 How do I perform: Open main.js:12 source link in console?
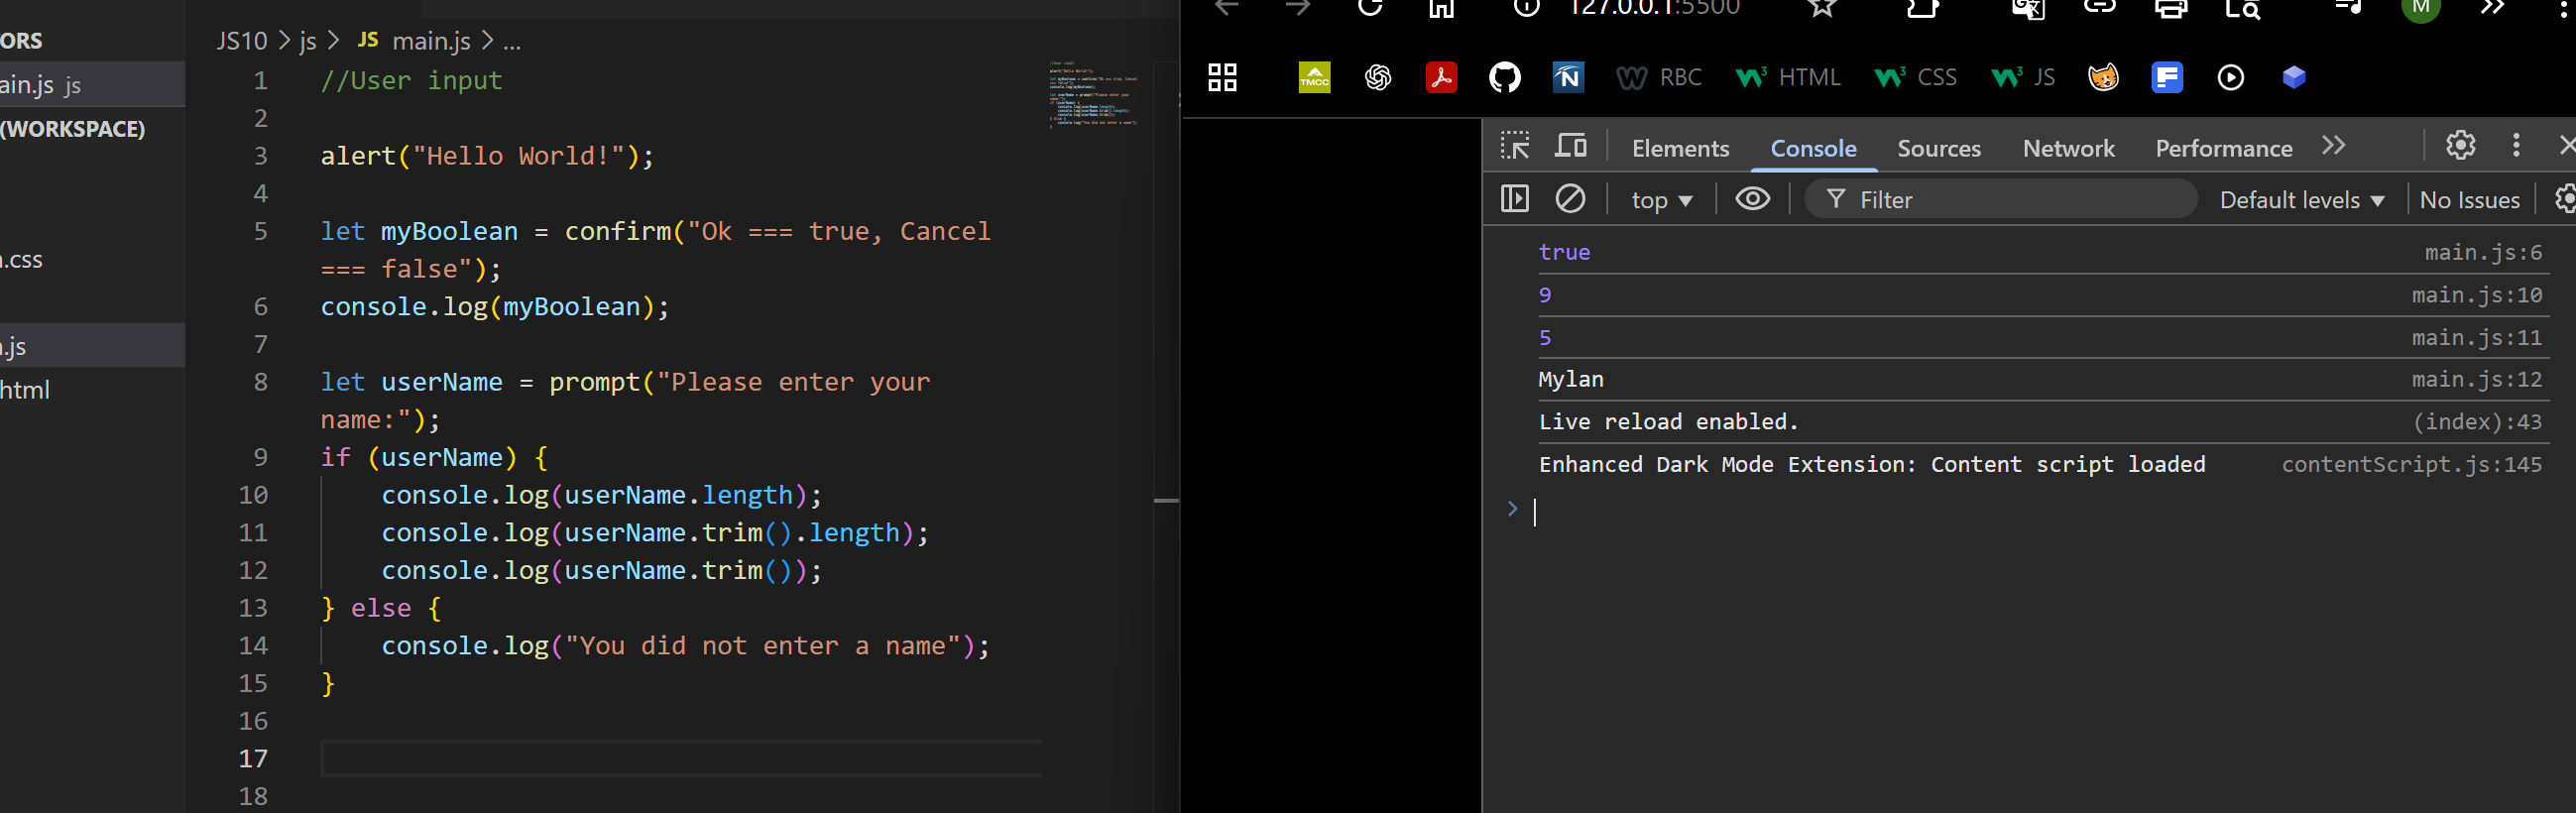pos(2476,380)
